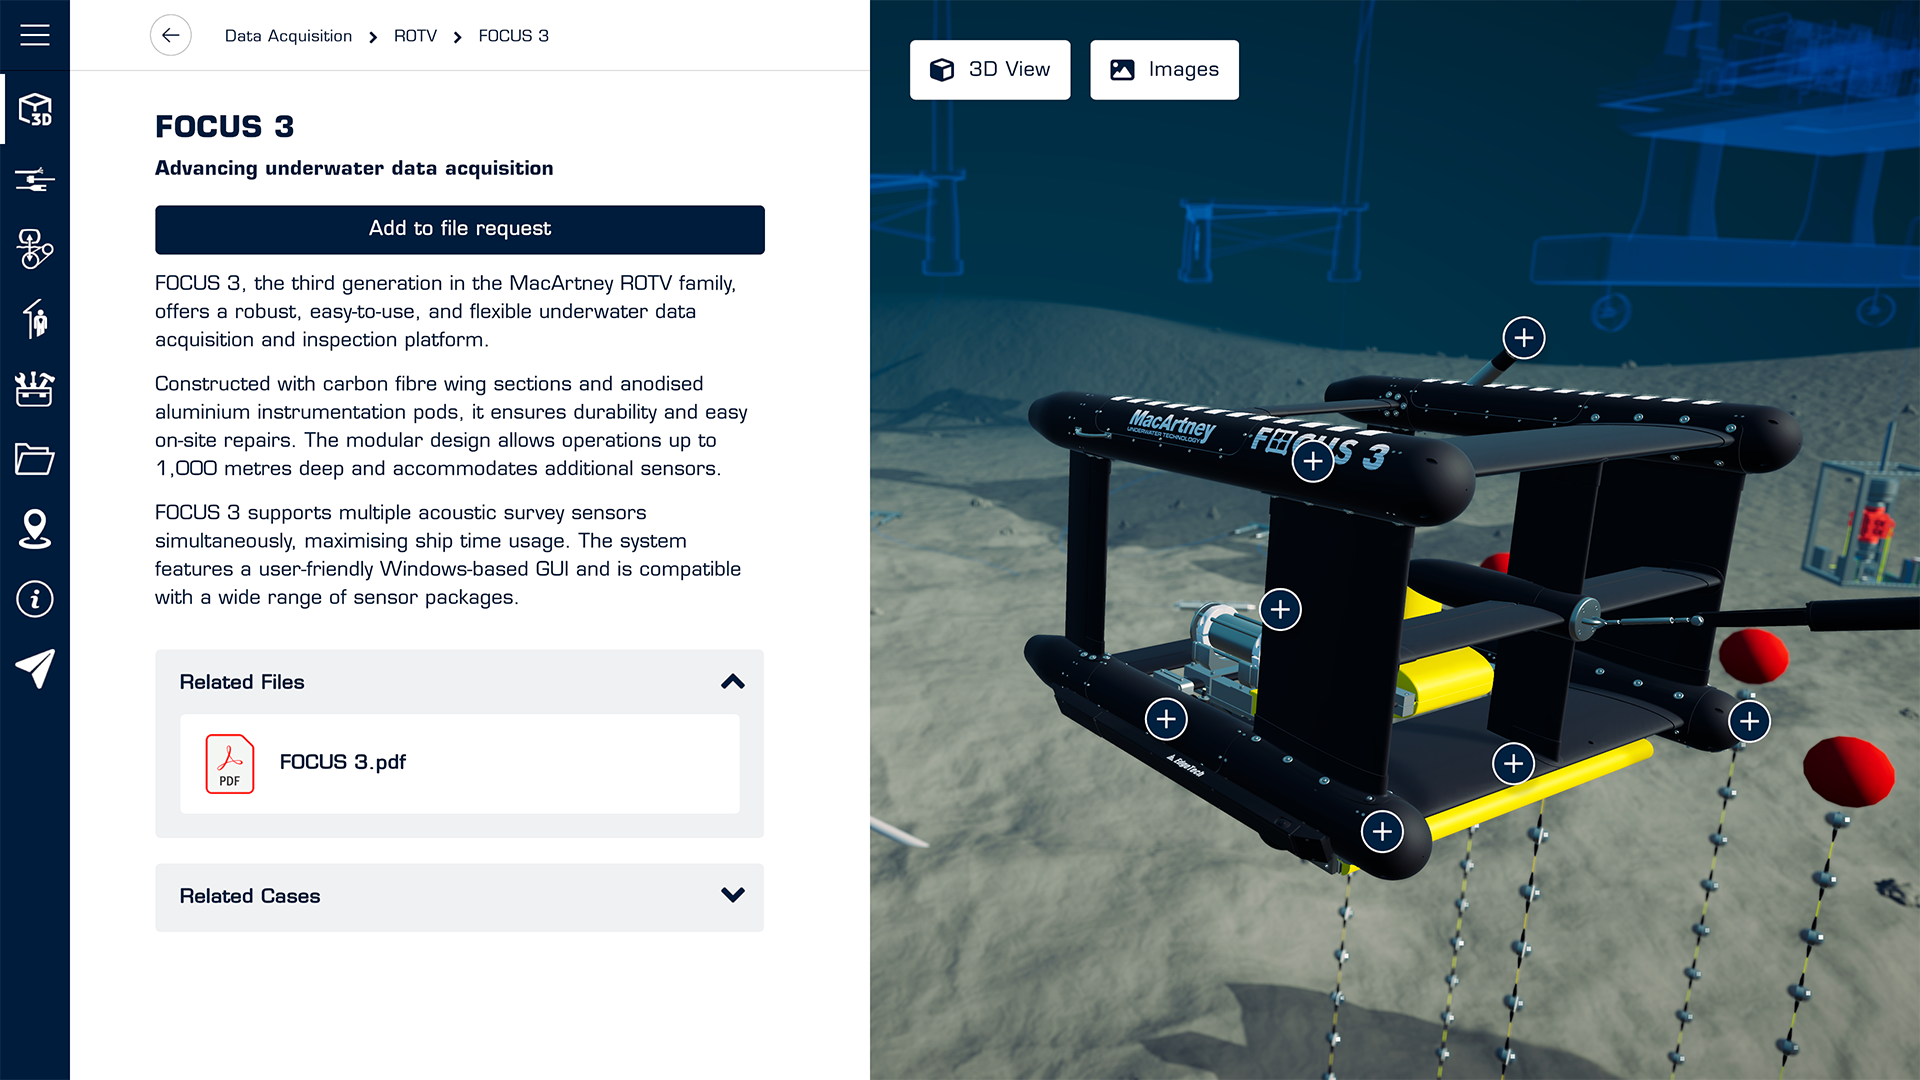Expand the Related Cases section

pyautogui.click(x=733, y=895)
